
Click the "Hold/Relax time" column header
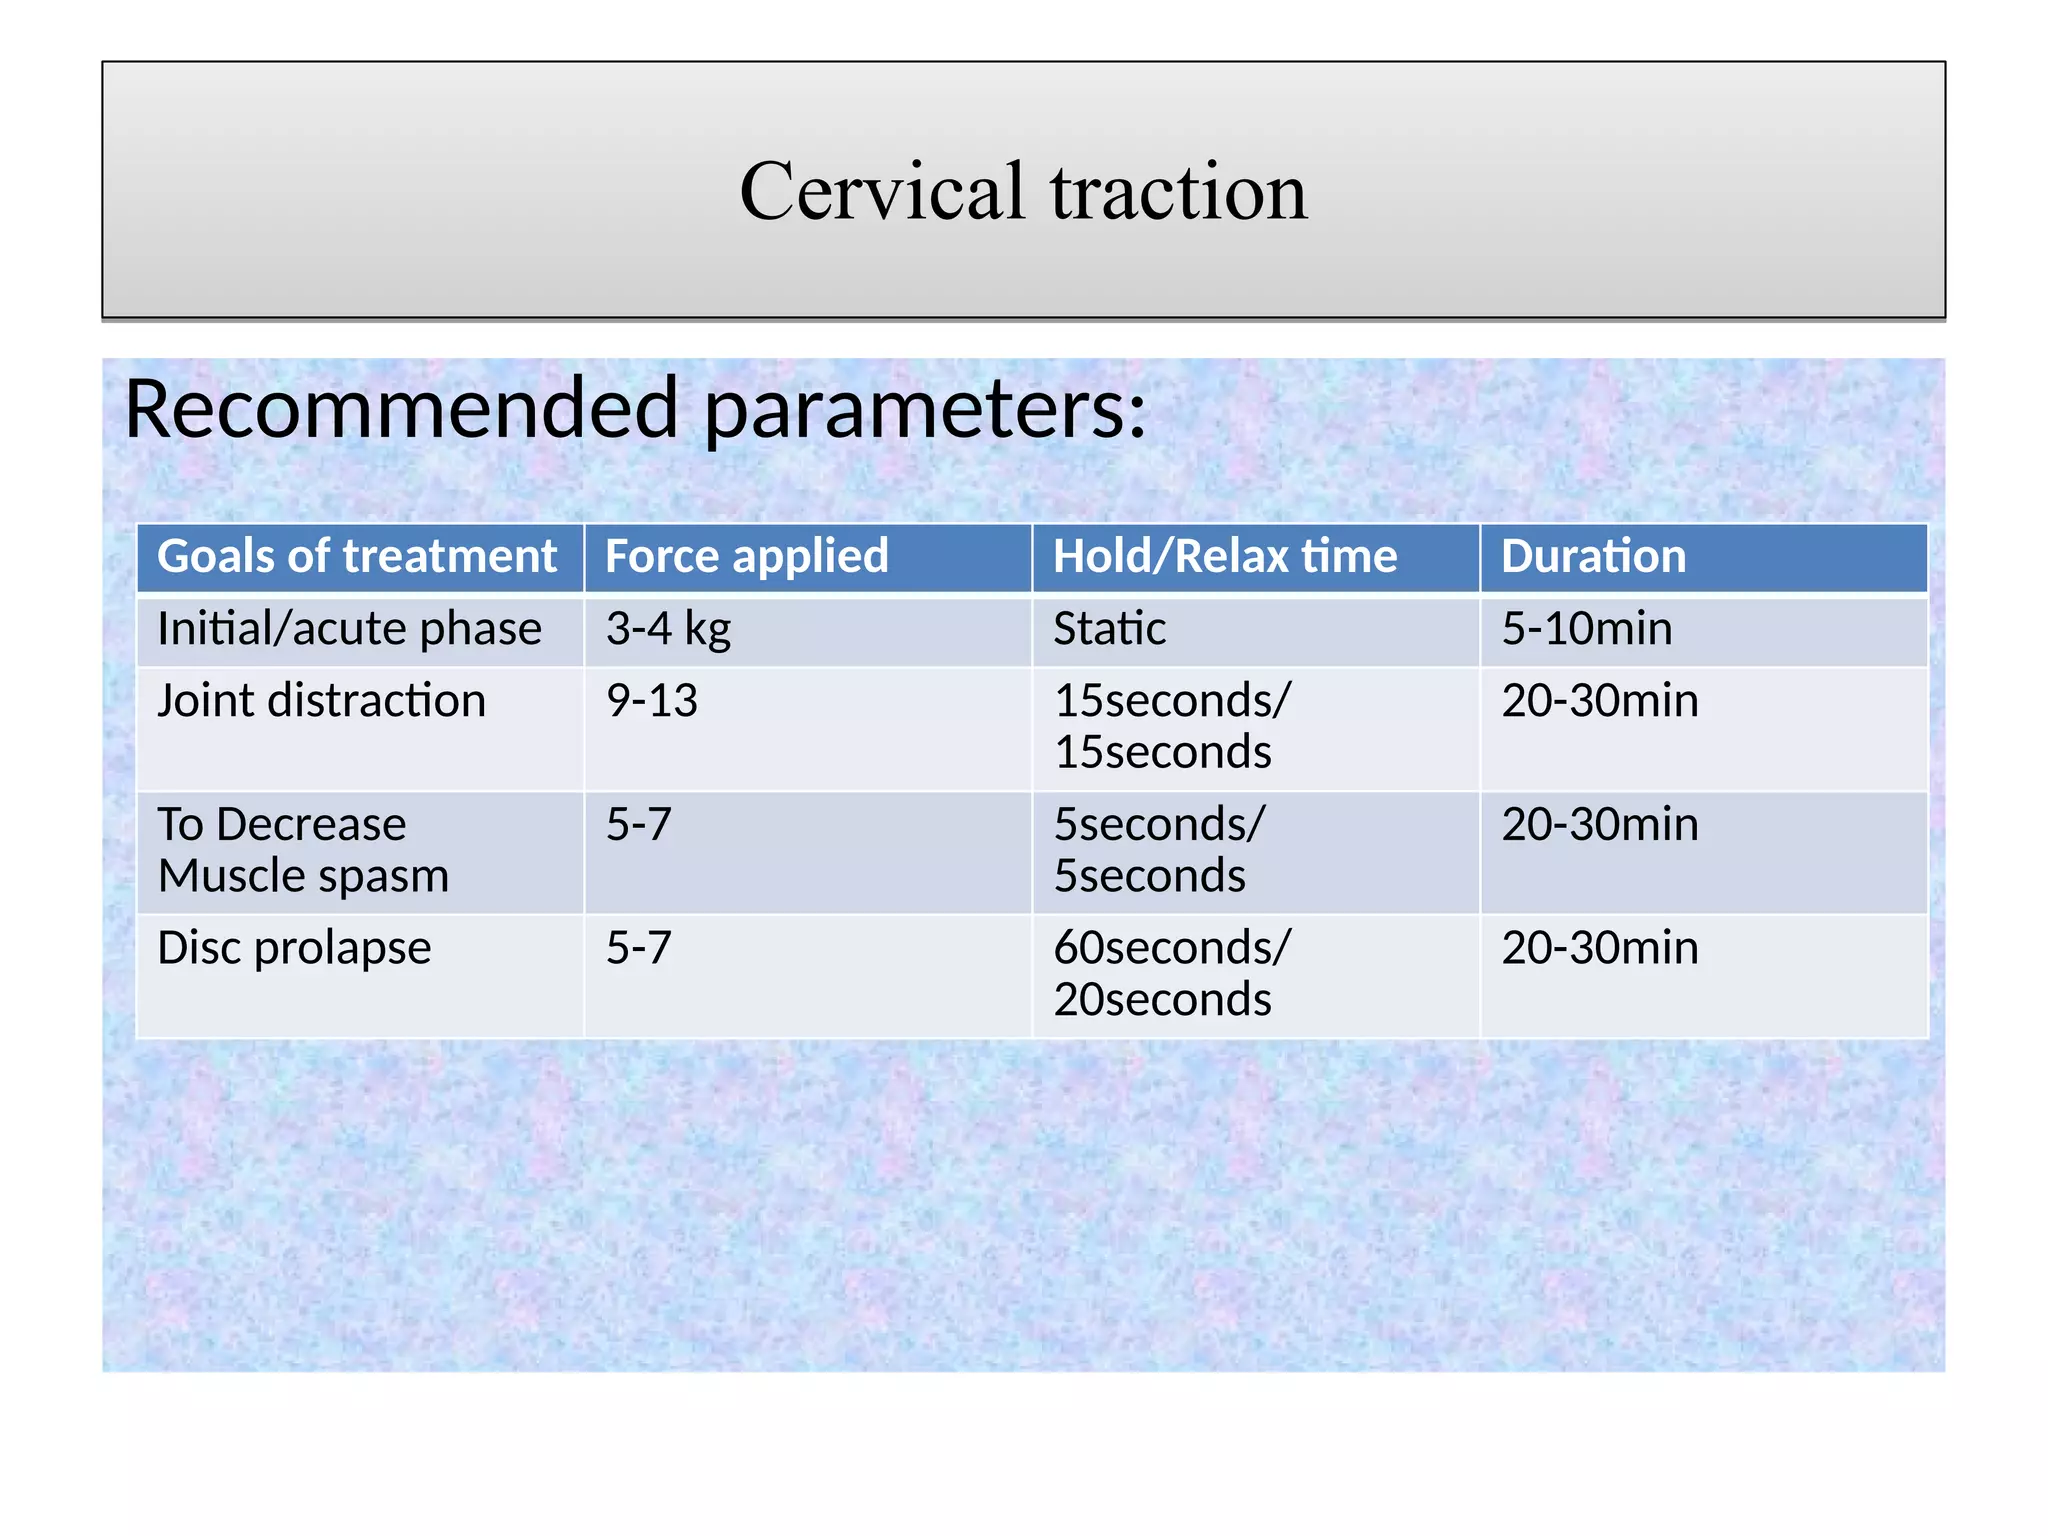[x=1225, y=556]
